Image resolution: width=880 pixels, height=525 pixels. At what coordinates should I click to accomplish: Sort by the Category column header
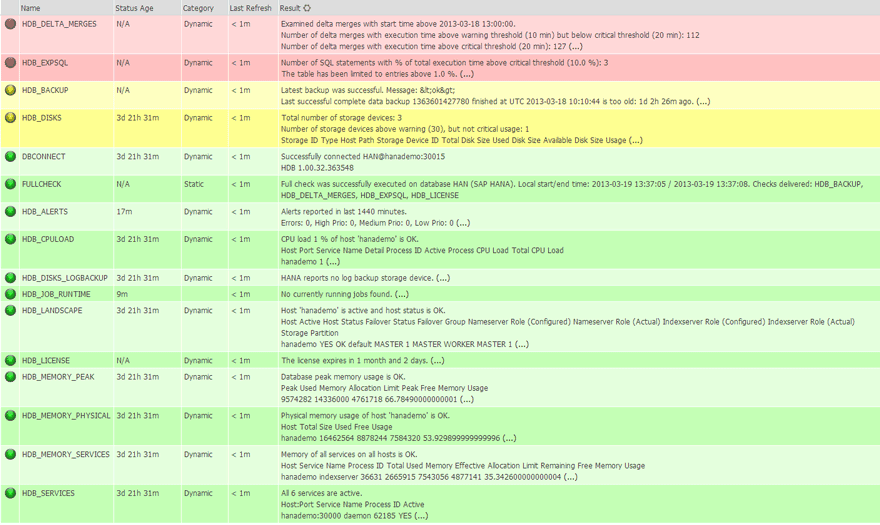pyautogui.click(x=198, y=8)
